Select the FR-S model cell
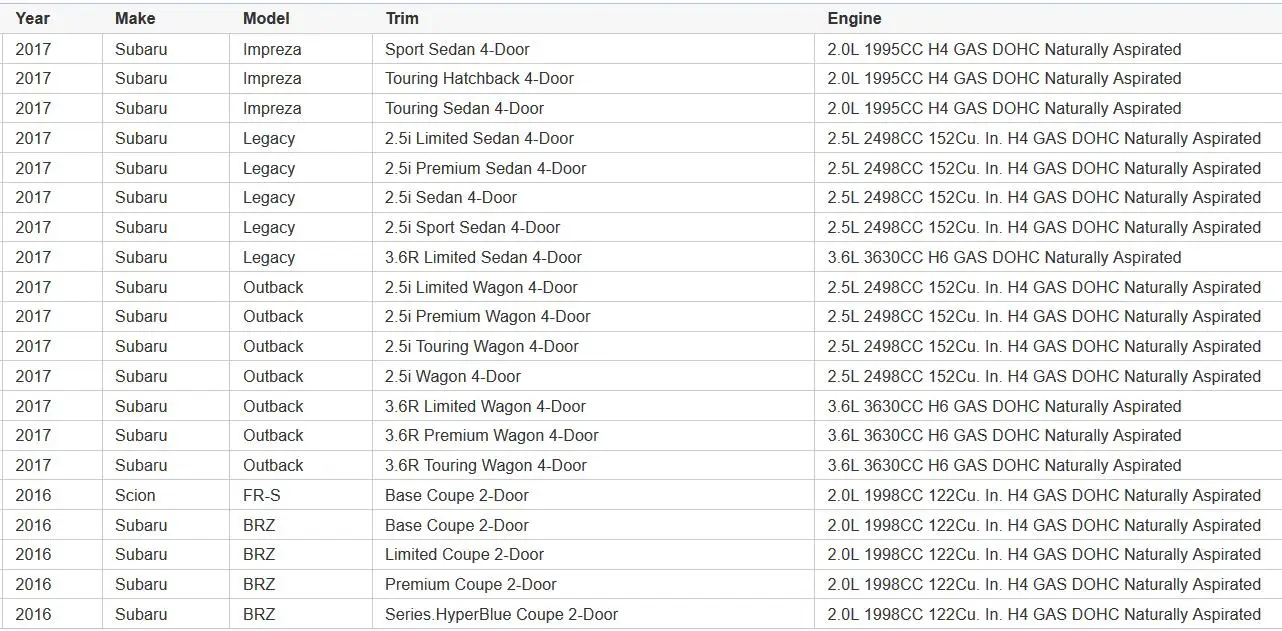This screenshot has width=1282, height=631. [x=300, y=495]
